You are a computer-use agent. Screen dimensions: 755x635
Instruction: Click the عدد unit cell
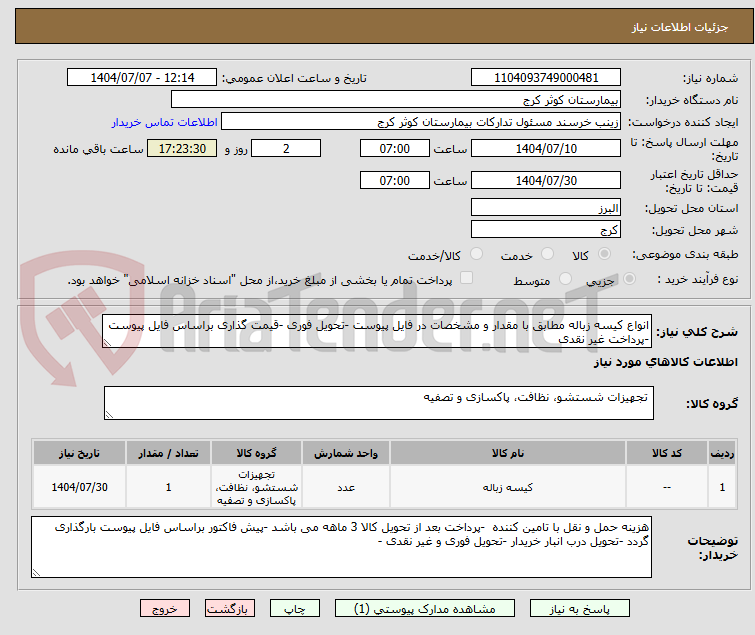tap(346, 487)
